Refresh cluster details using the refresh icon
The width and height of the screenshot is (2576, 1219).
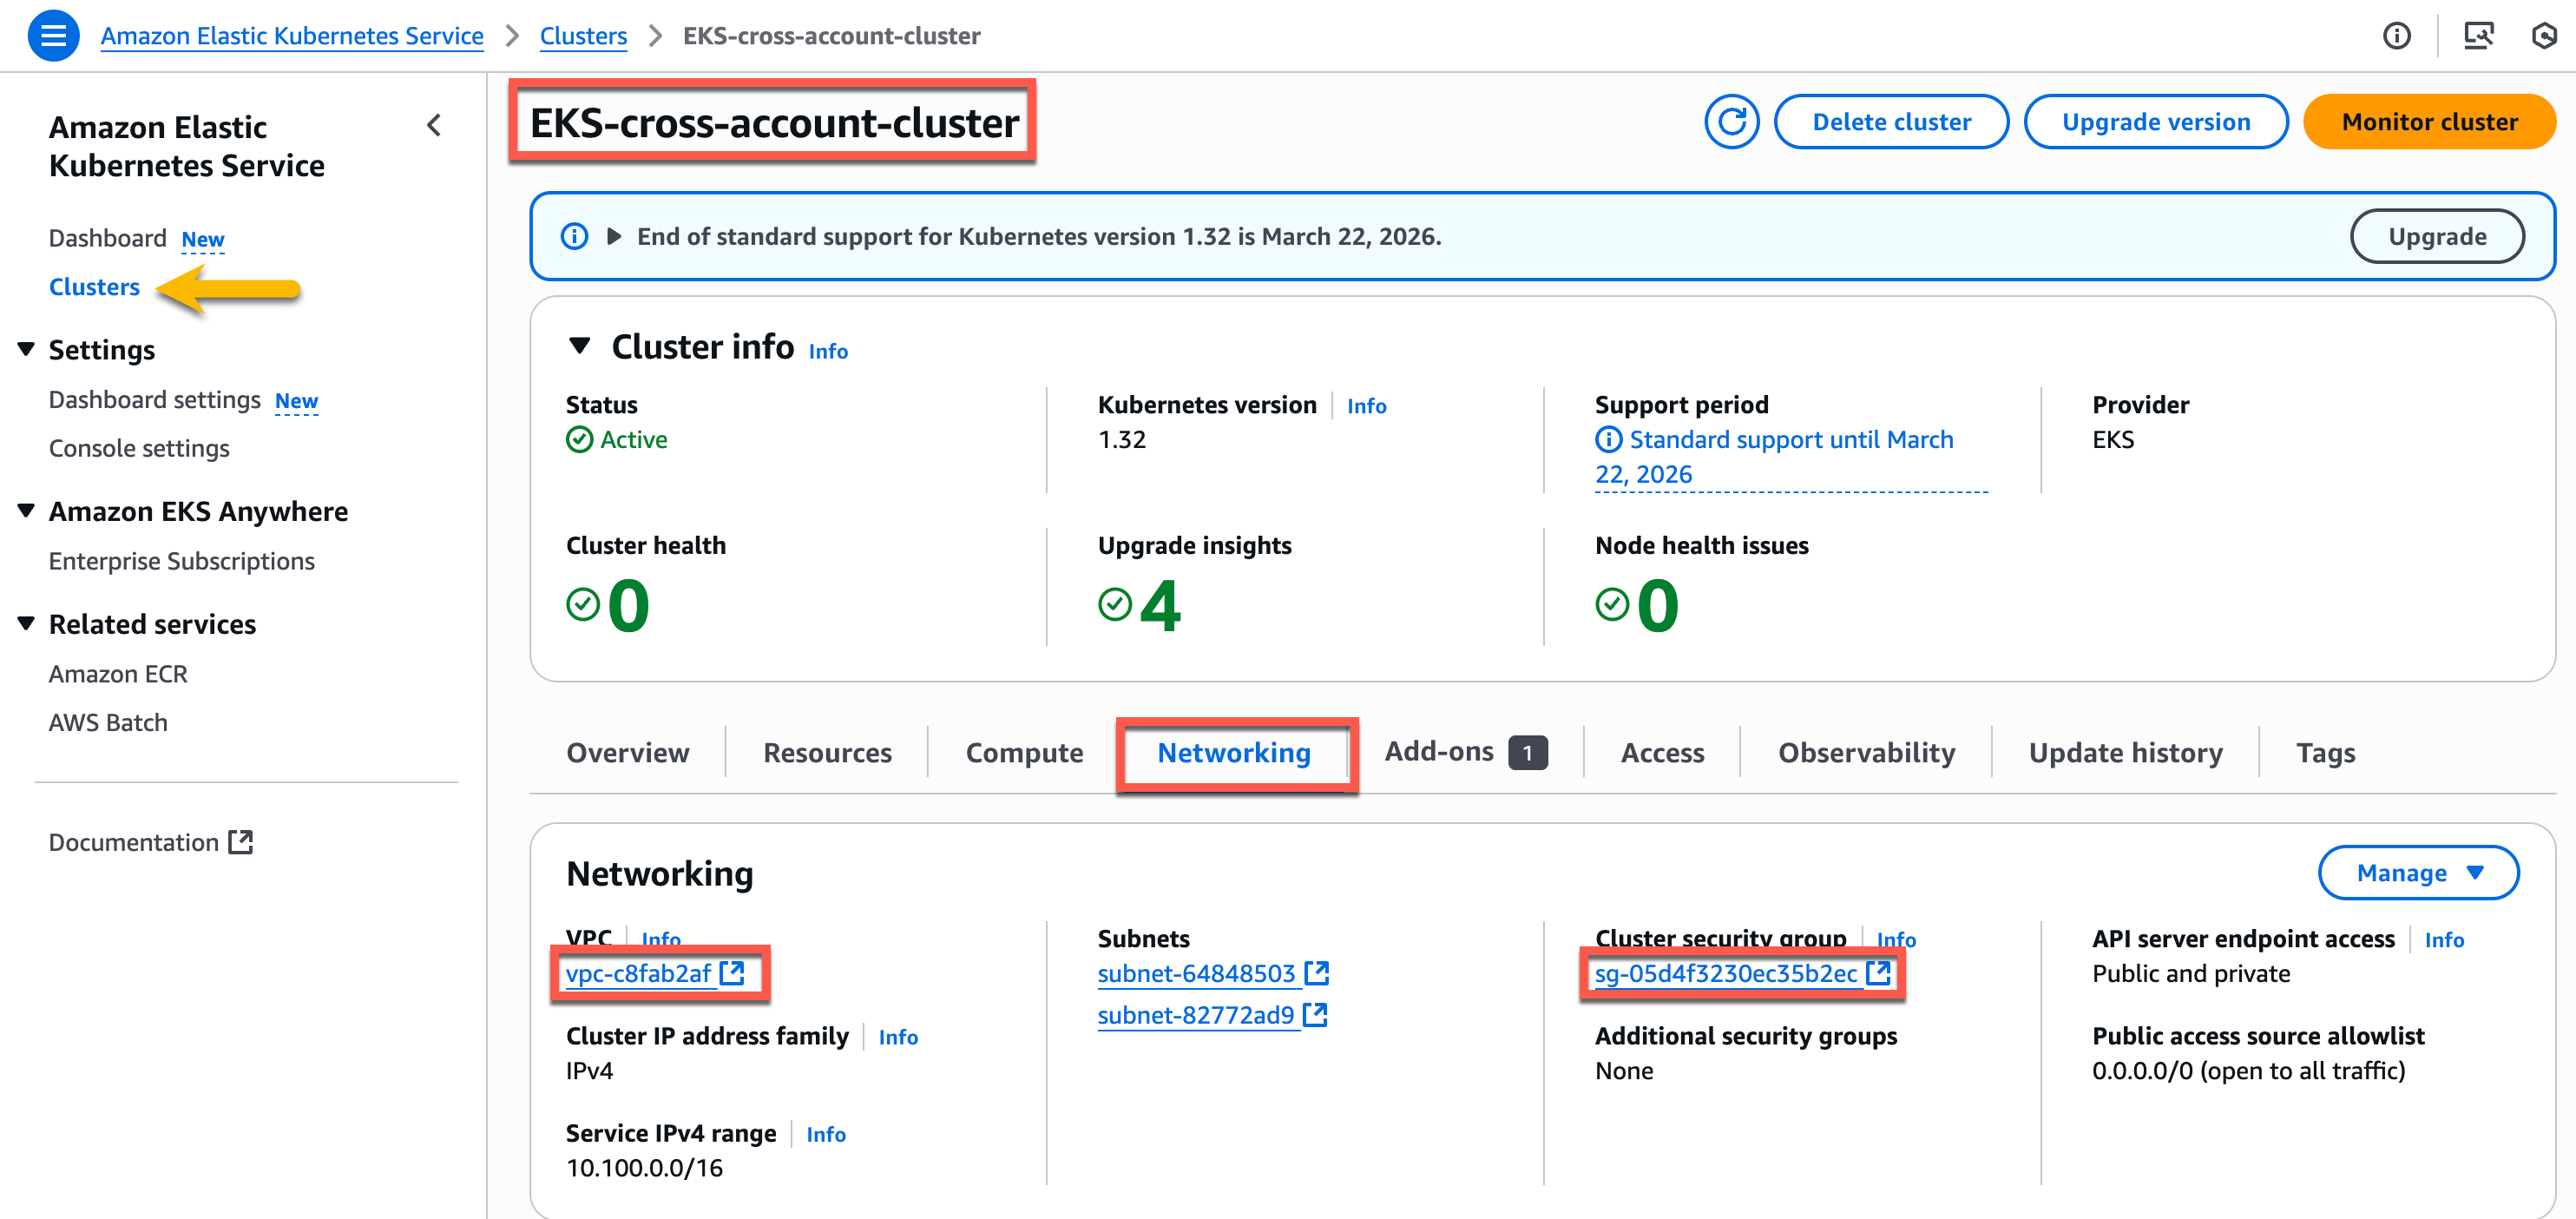pyautogui.click(x=1732, y=121)
